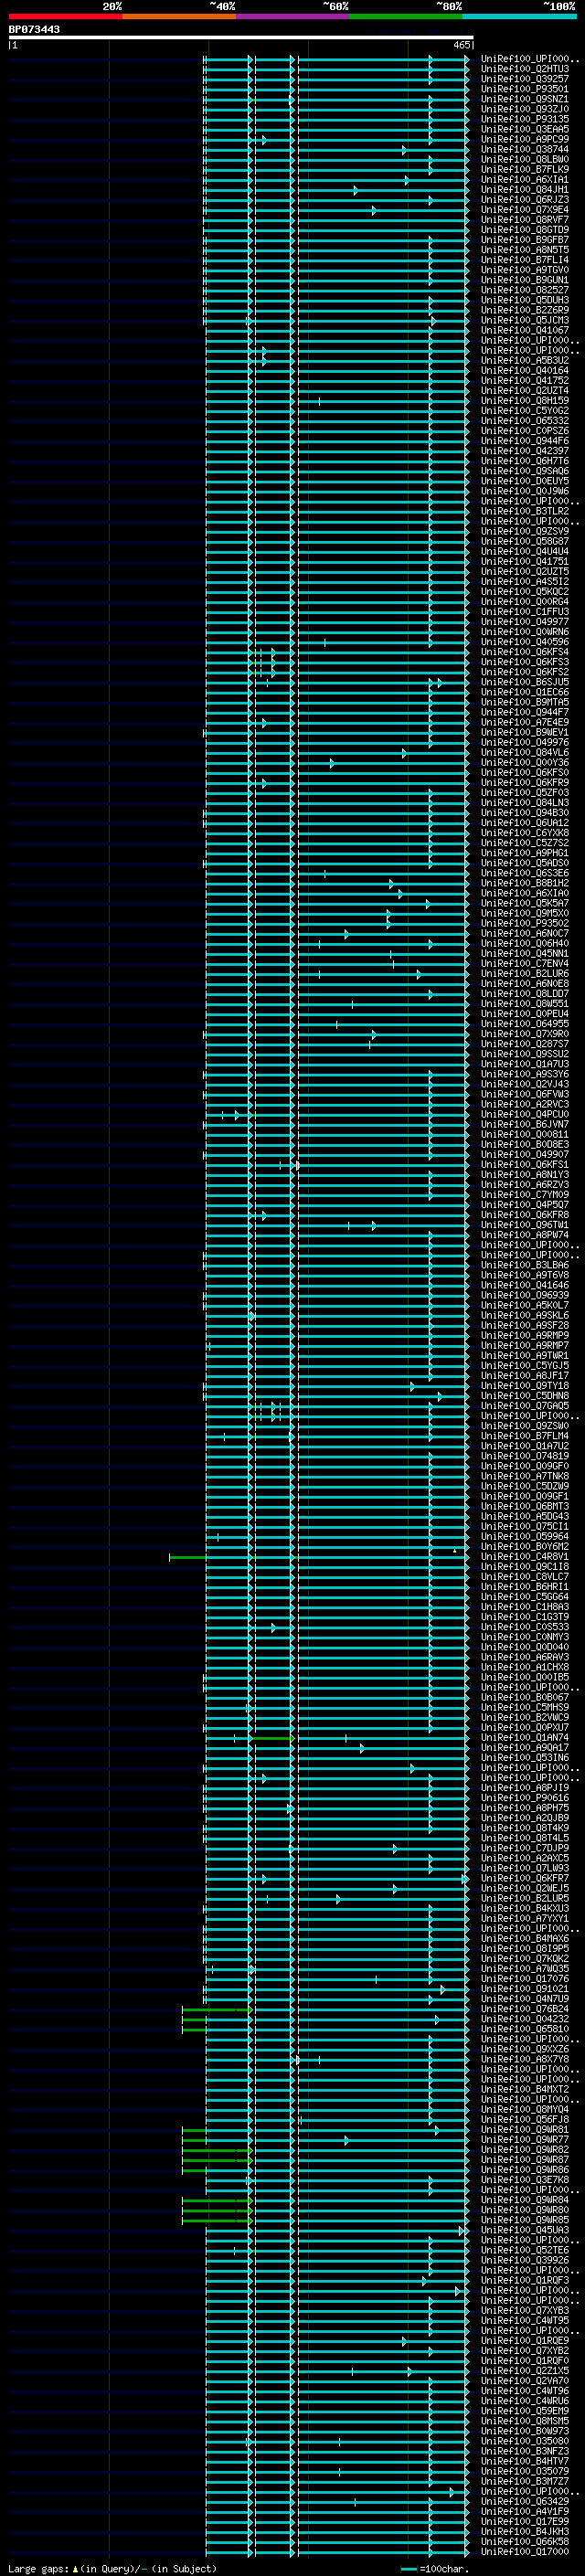Image resolution: width=585 pixels, height=2576 pixels.
Task: Select the UniRef100_A9QA17 label
Action: pos(525,1748)
